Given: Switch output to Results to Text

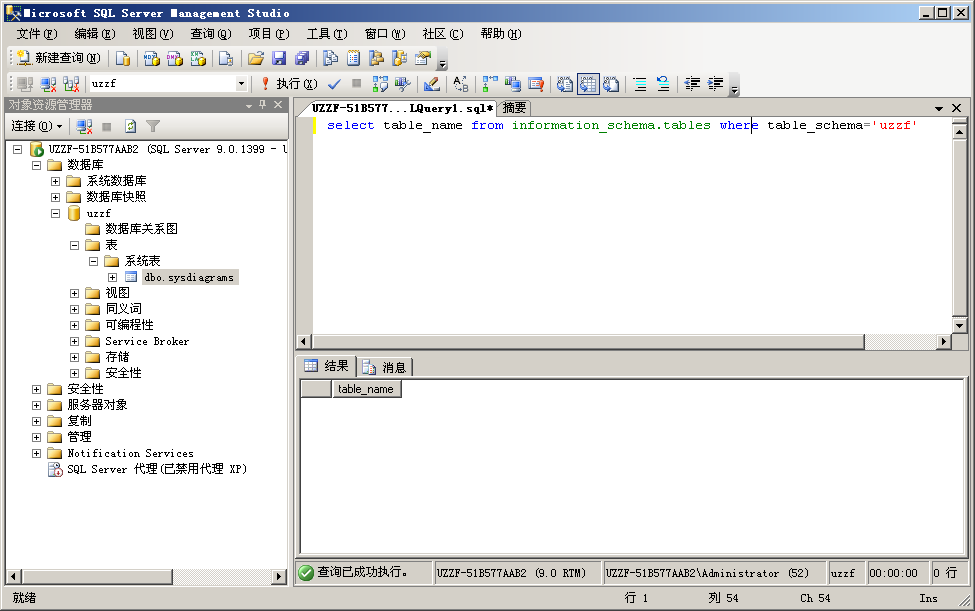Looking at the screenshot, I should click(x=565, y=84).
